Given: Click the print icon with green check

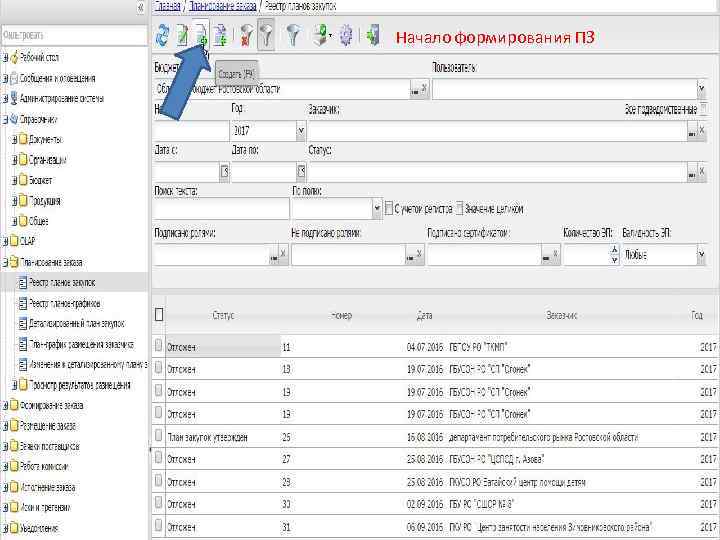Looking at the screenshot, I should point(321,35).
